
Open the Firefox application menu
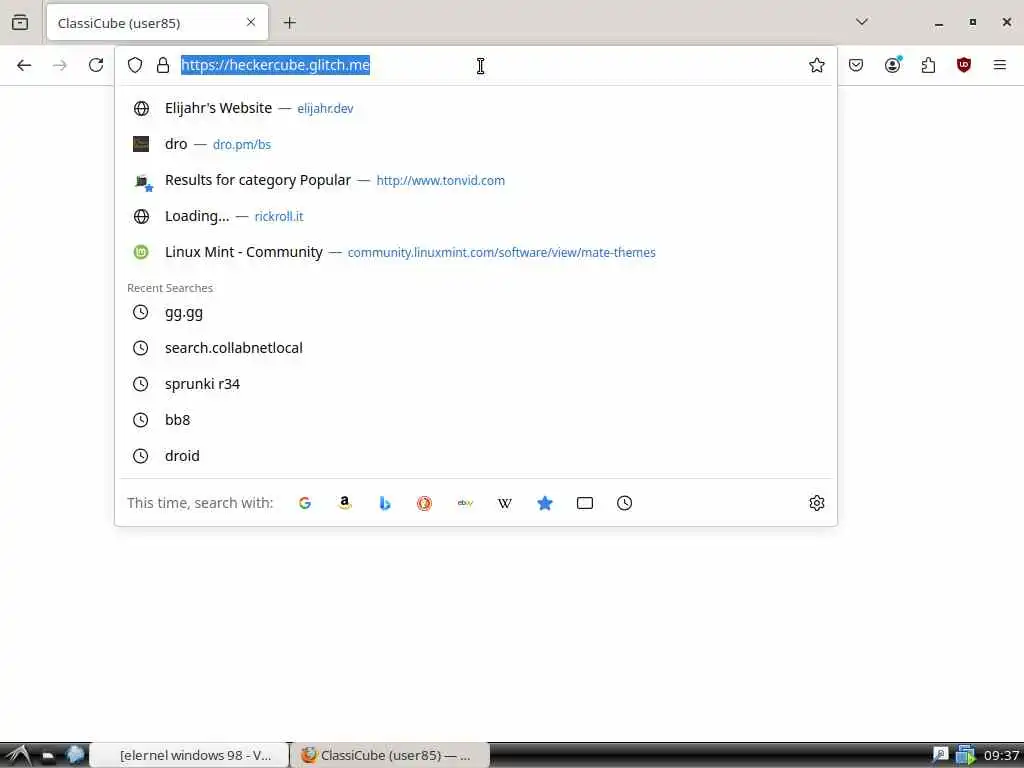click(999, 65)
